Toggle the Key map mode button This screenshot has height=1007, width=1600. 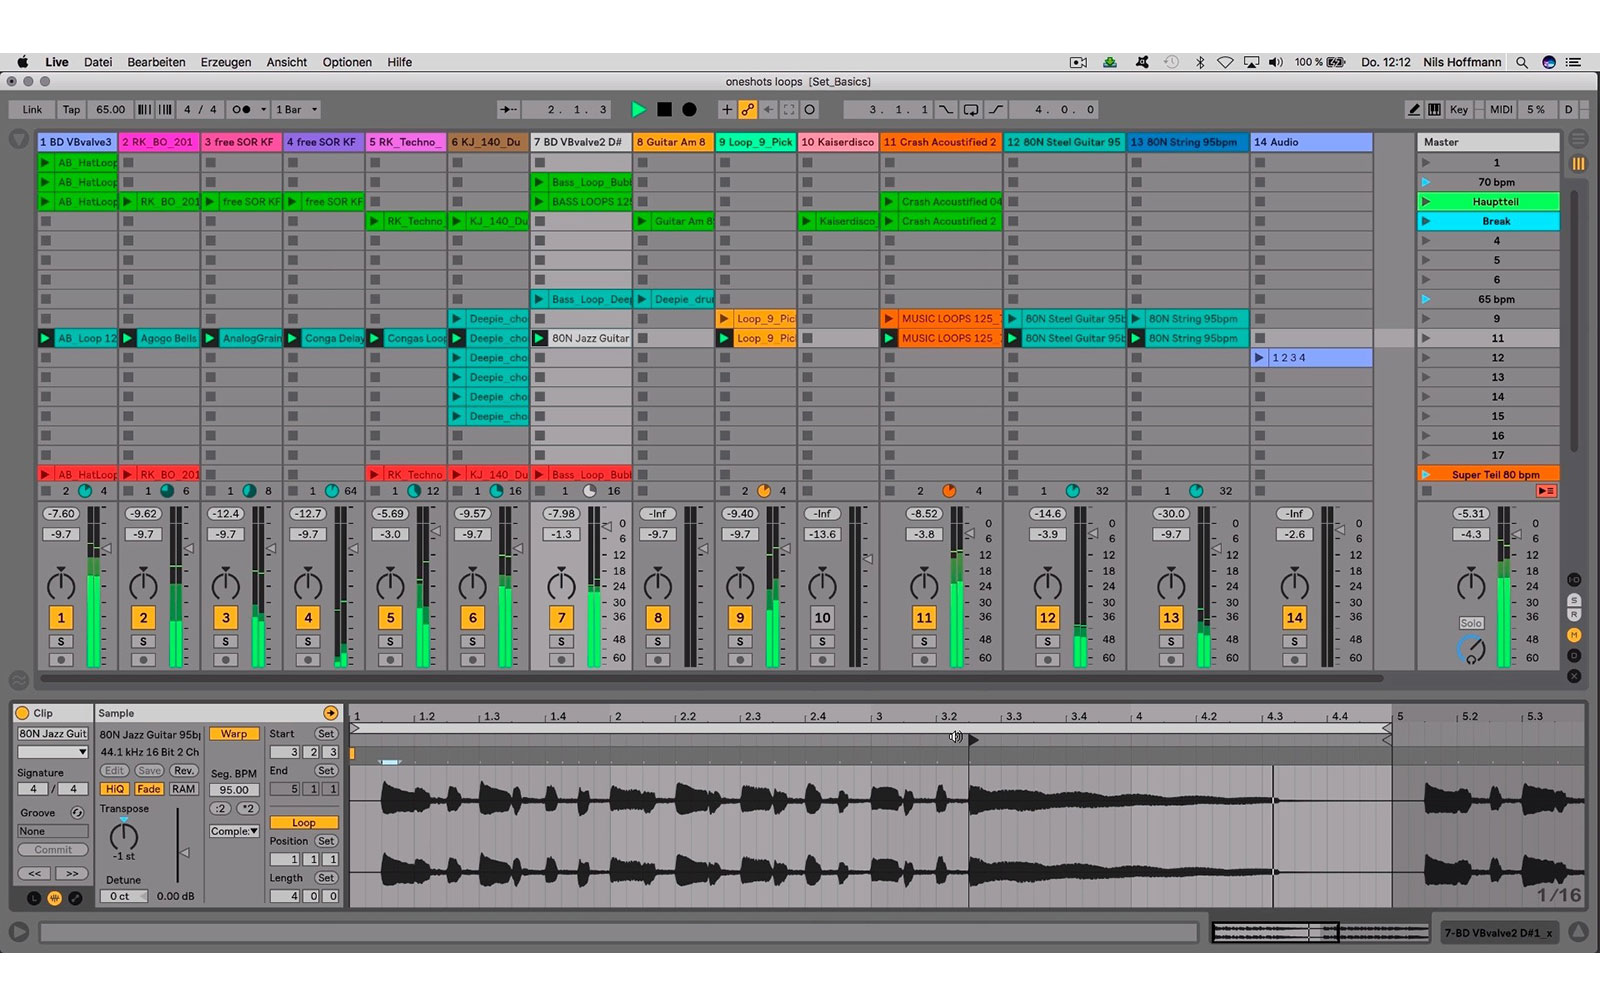pos(1459,109)
